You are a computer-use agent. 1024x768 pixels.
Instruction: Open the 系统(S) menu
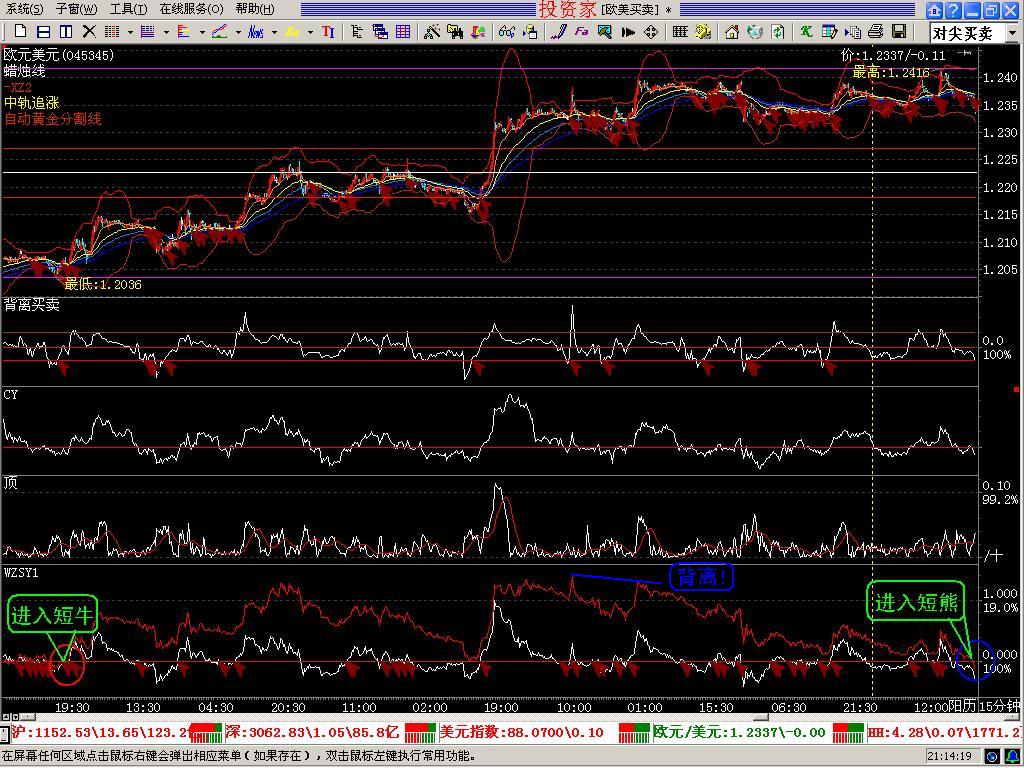(x=24, y=9)
